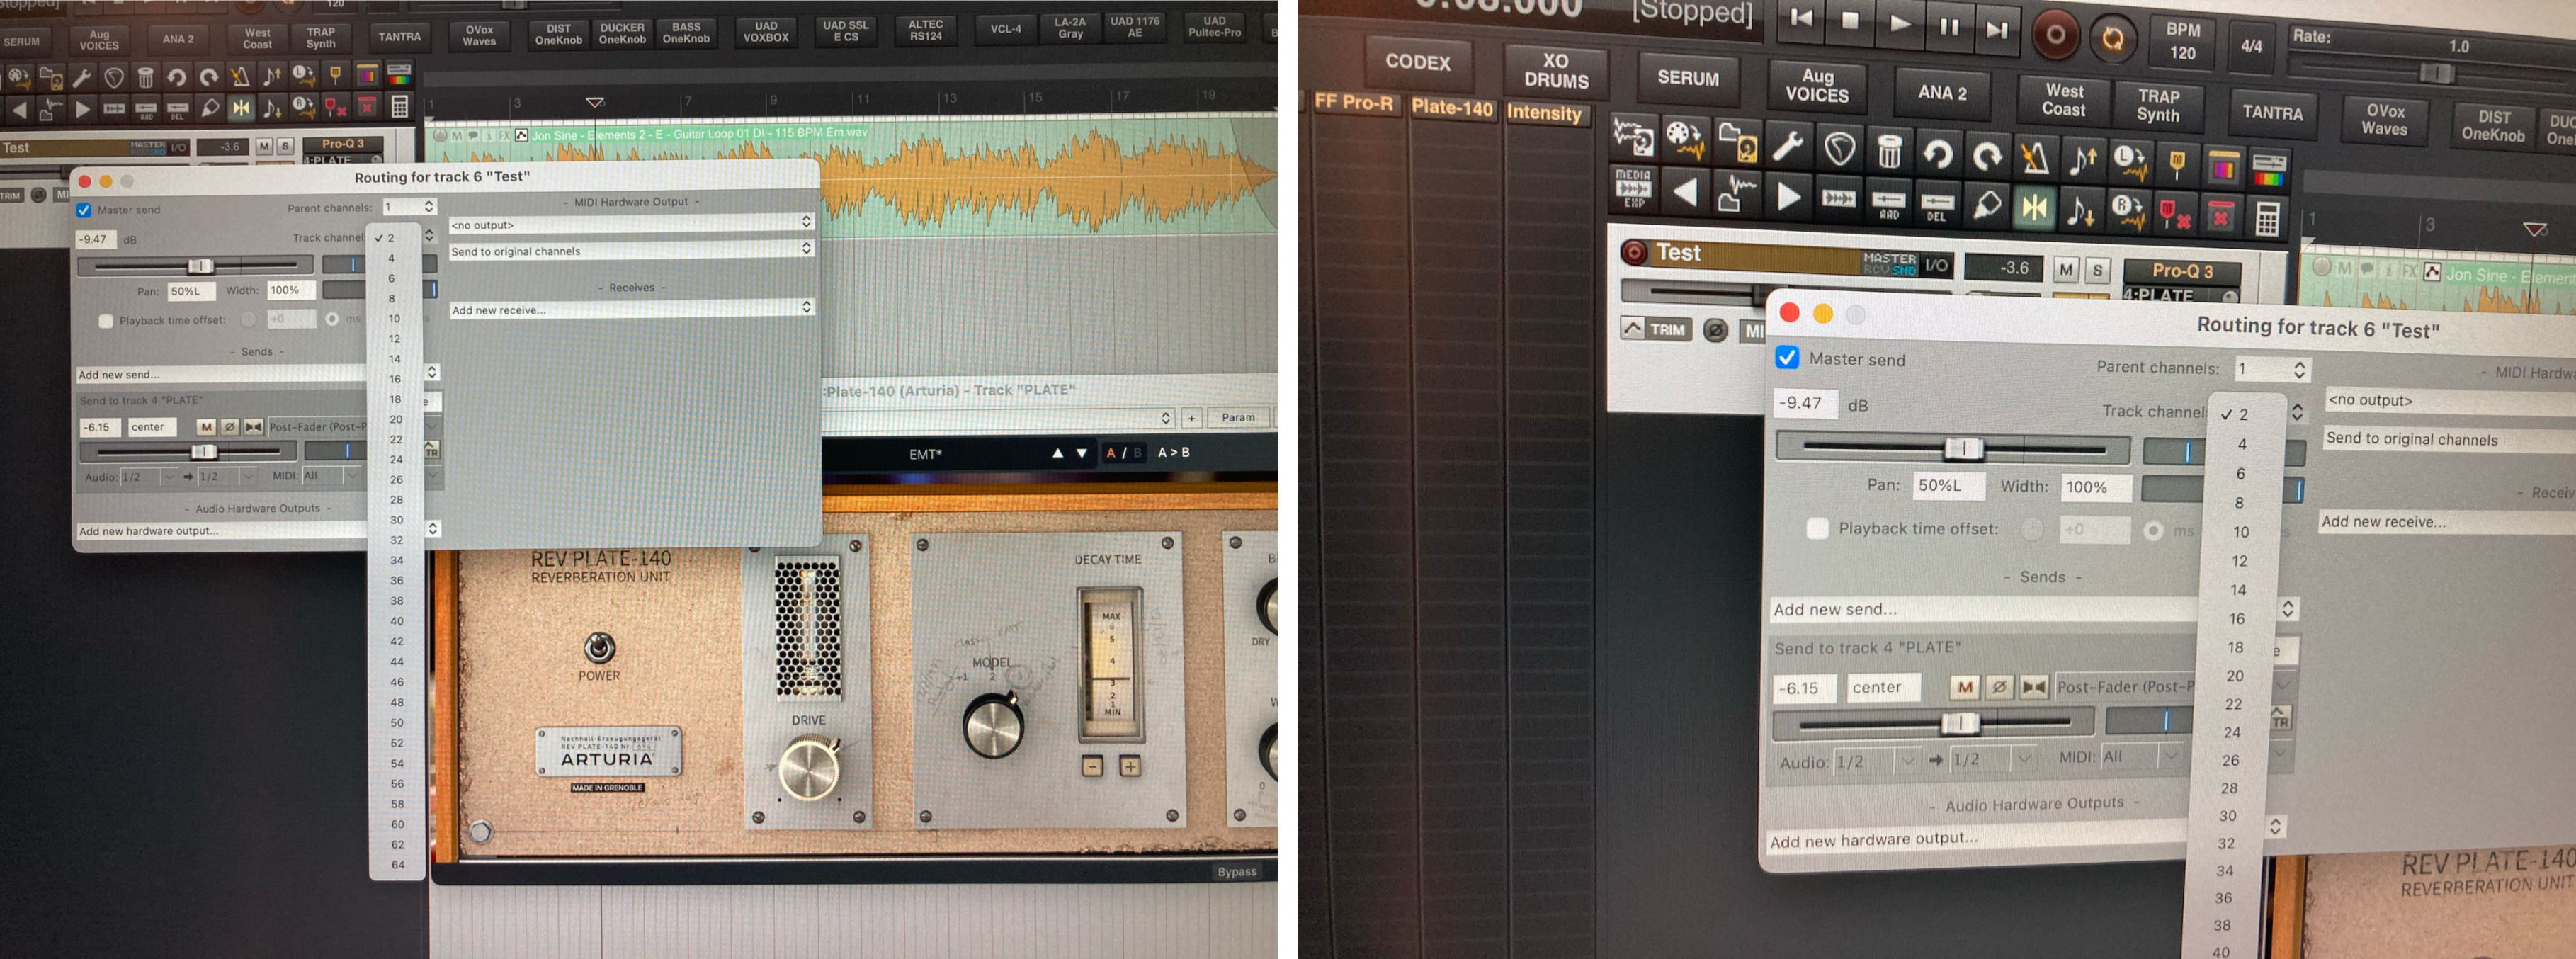
Task: Select 64 in the track channels list
Action: [398, 864]
